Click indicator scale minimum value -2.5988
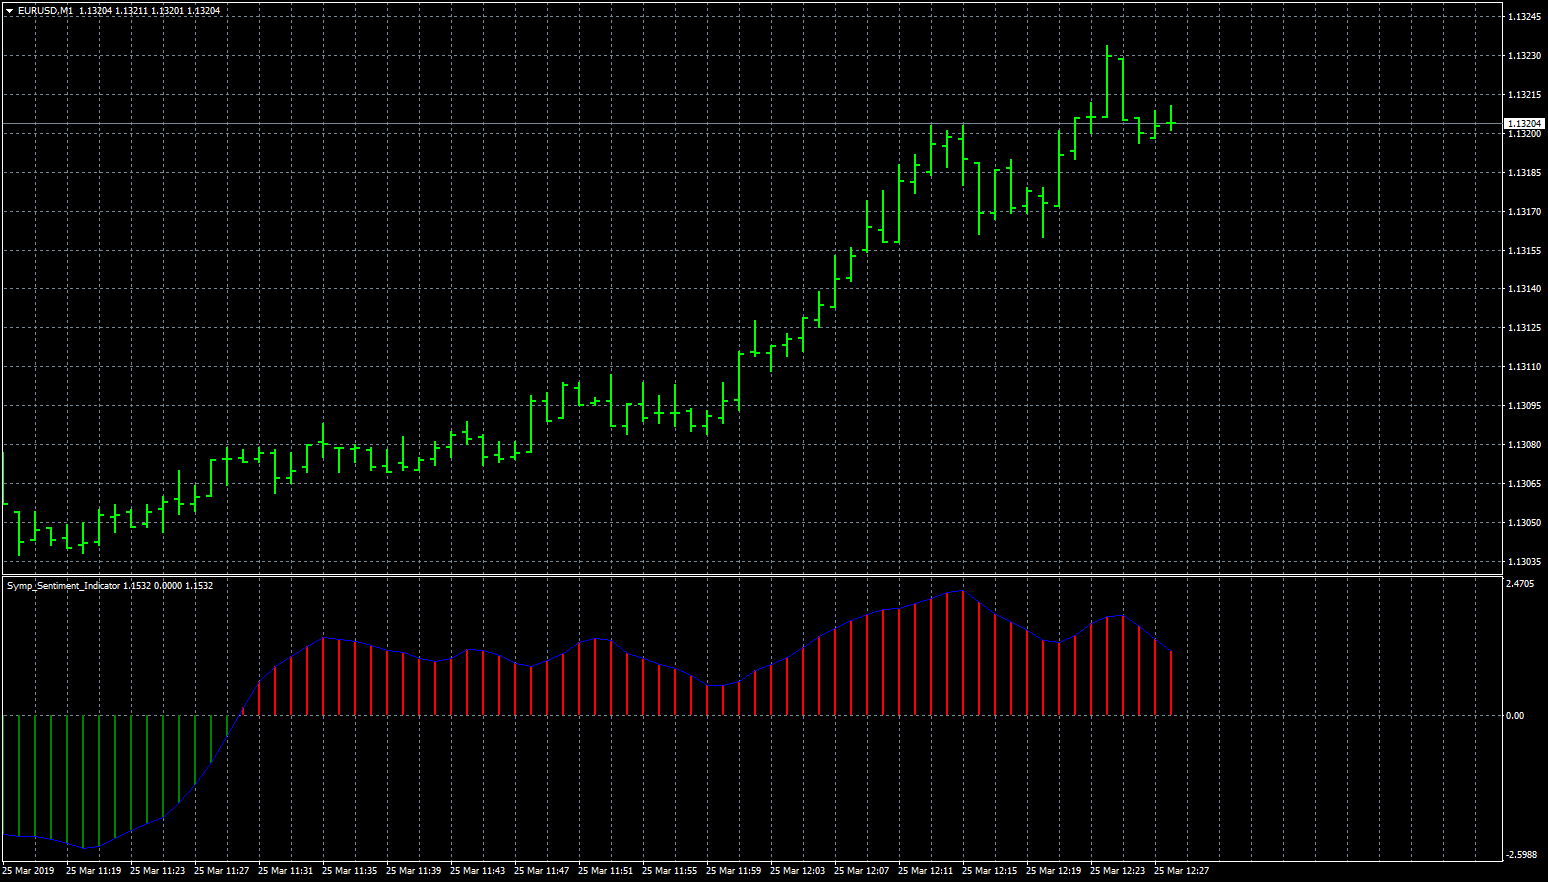 tap(1521, 855)
